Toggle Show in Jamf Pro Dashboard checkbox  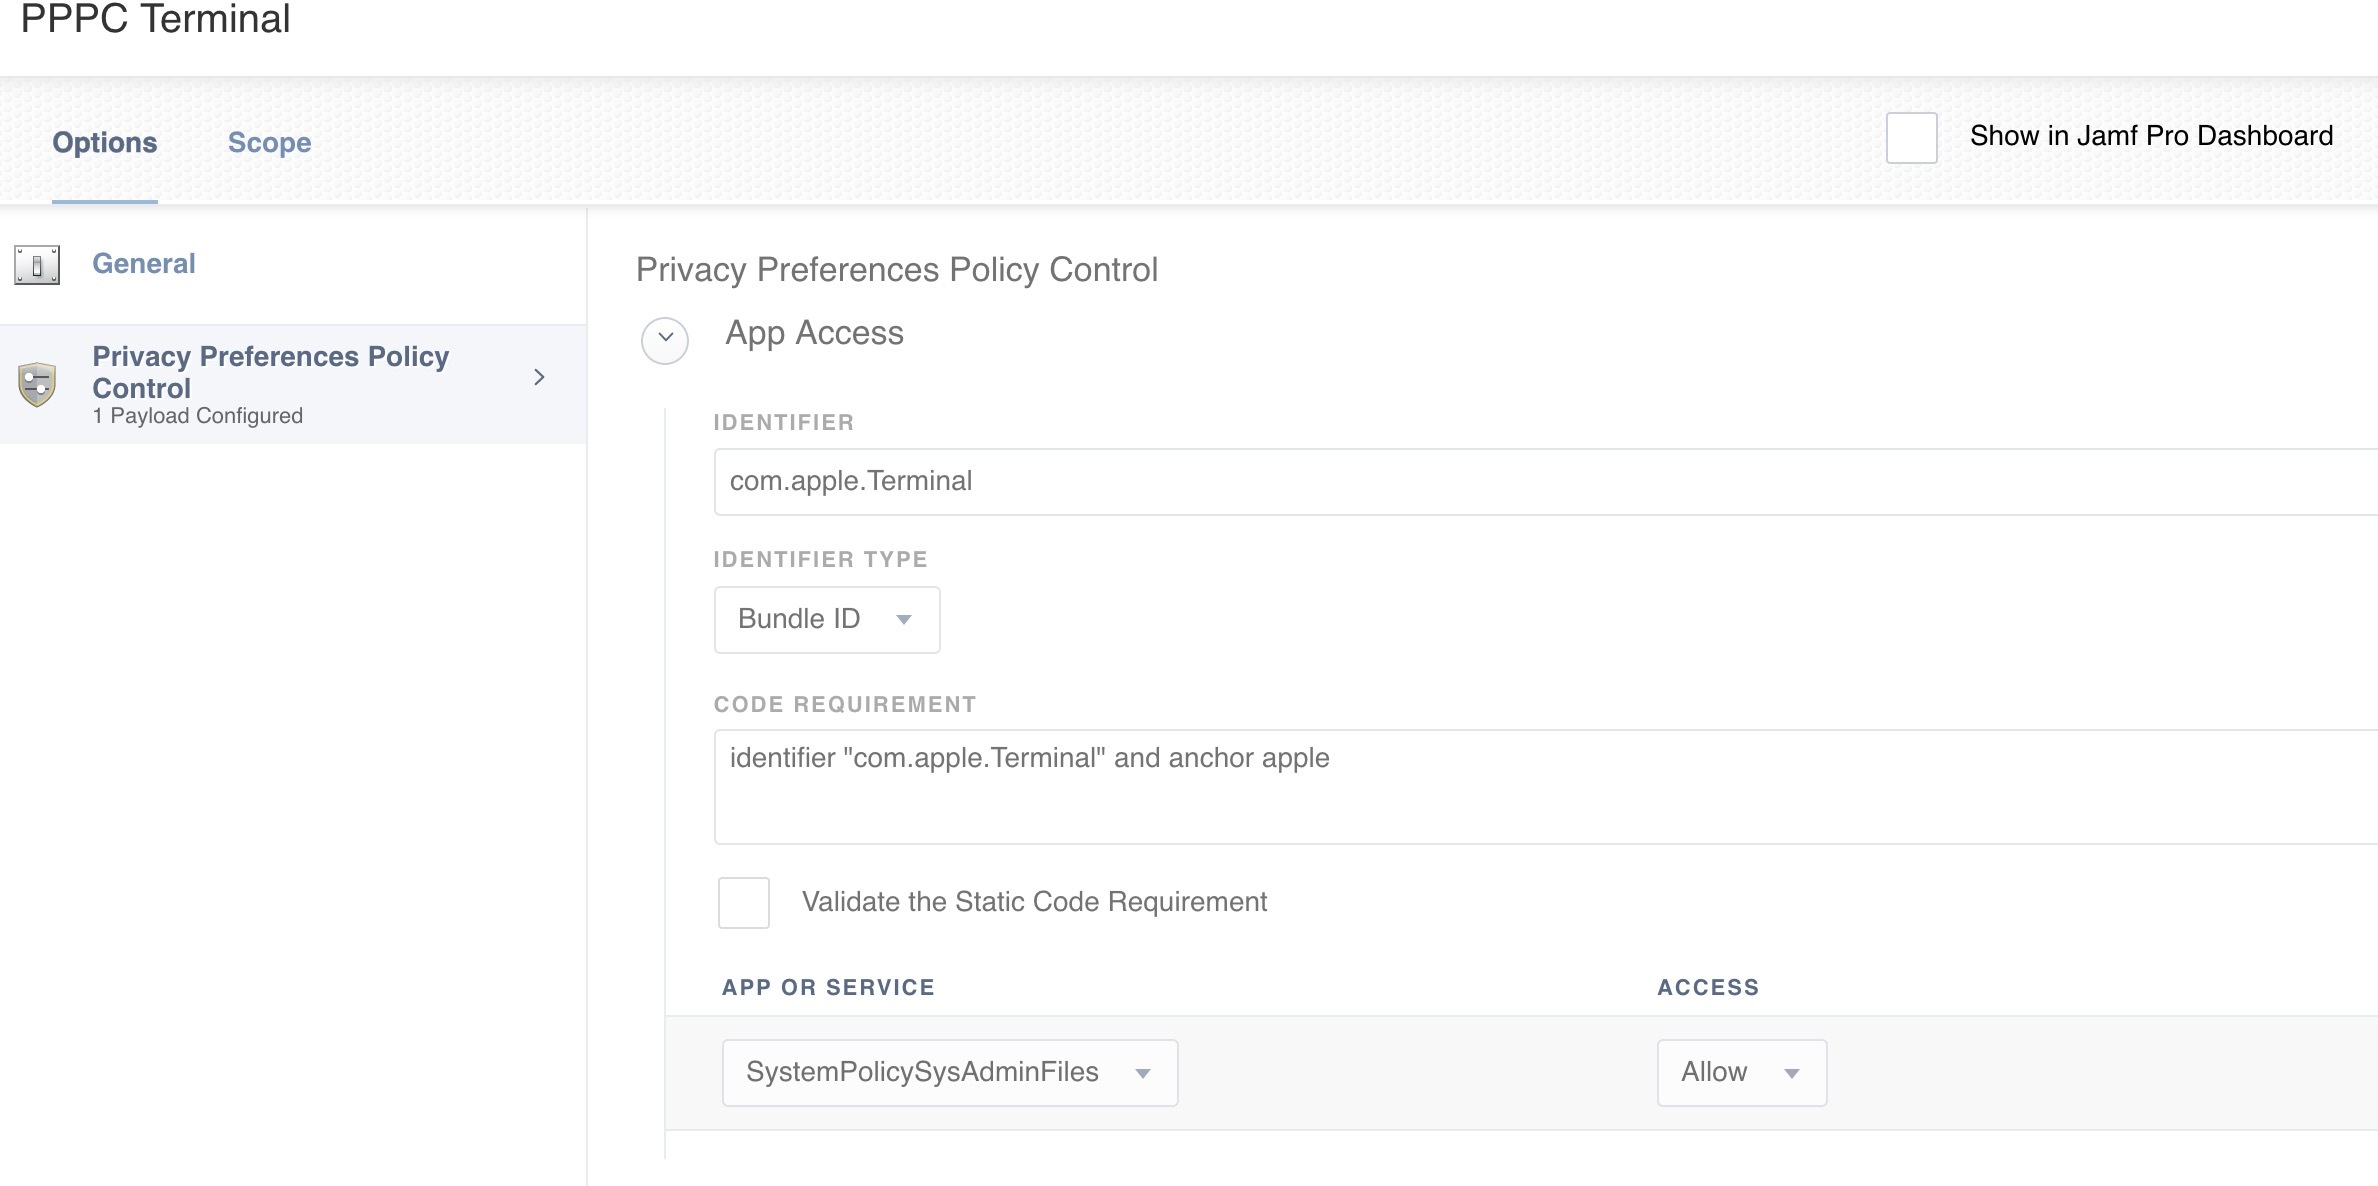point(1911,137)
